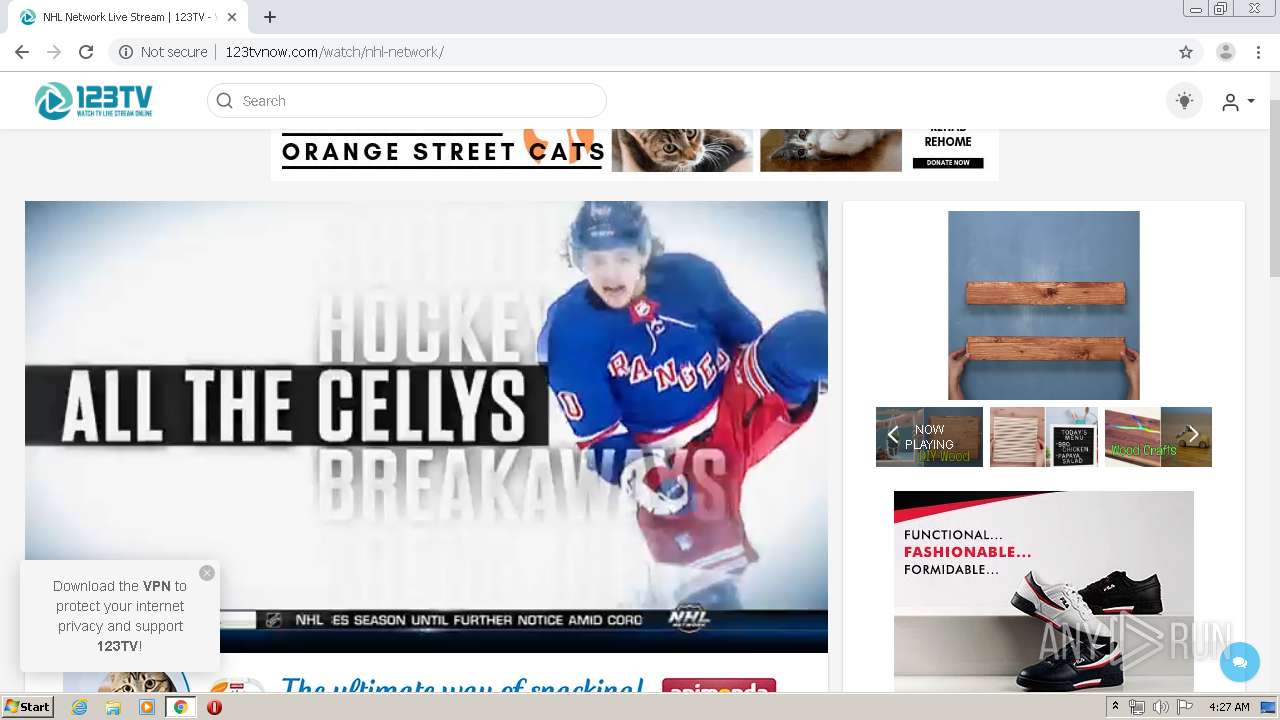Select the Wood Crafts thumbnail

(1158, 437)
